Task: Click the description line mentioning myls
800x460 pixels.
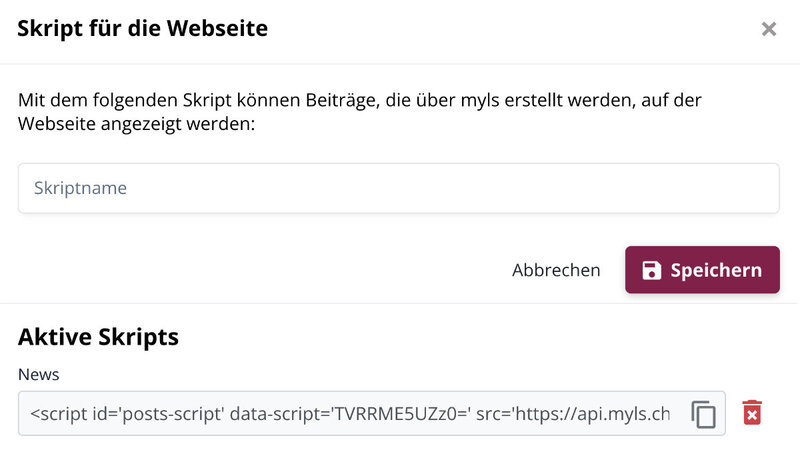Action: pyautogui.click(x=360, y=100)
